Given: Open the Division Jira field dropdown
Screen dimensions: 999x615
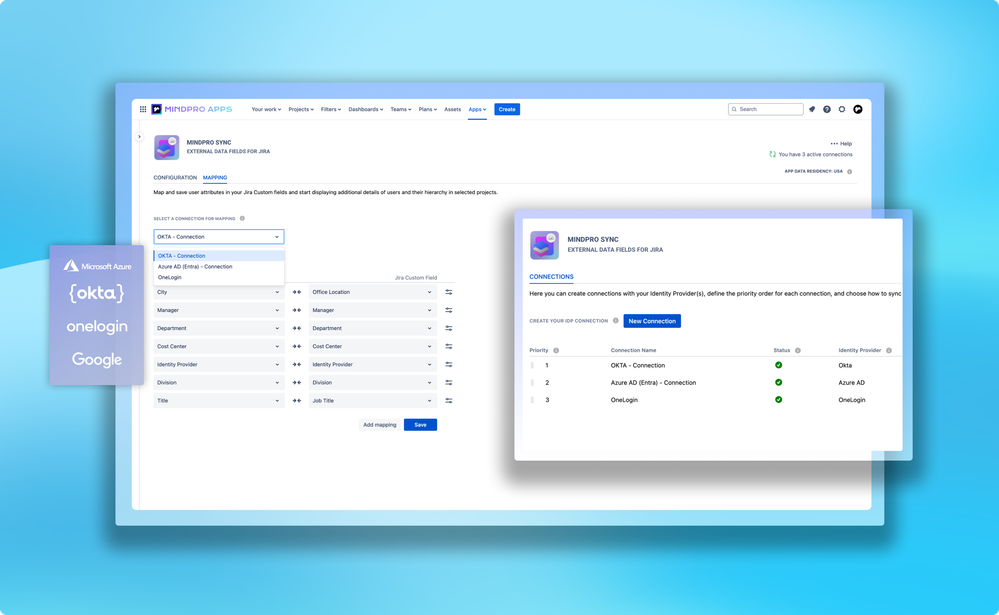Looking at the screenshot, I should click(372, 382).
